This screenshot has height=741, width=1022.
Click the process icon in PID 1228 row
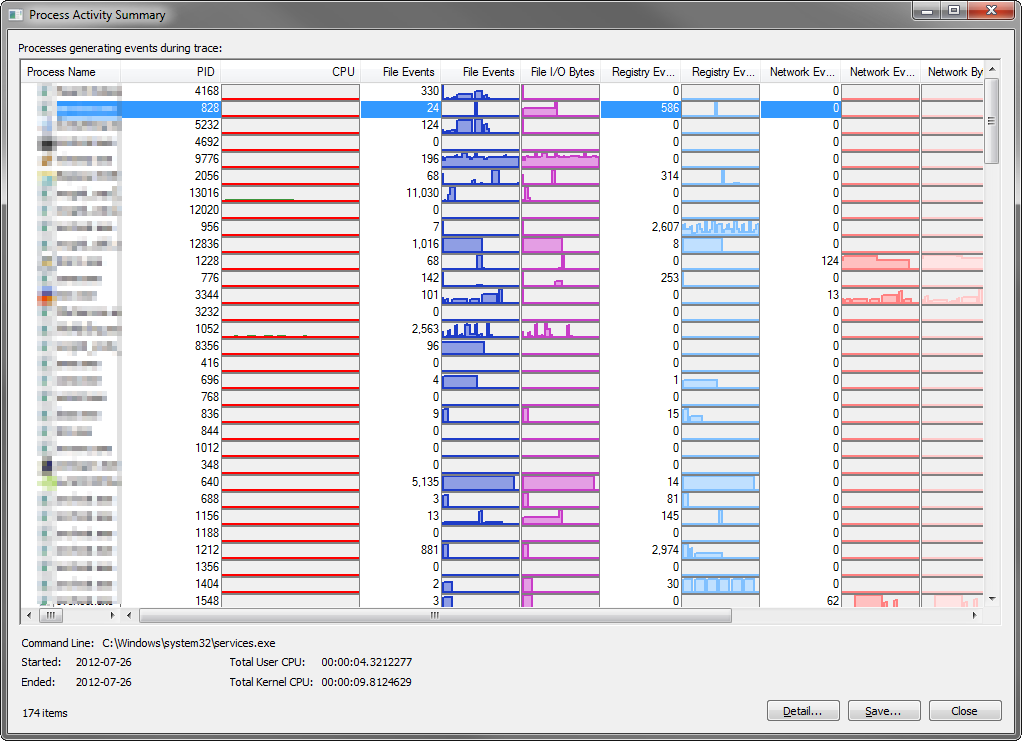(46, 261)
